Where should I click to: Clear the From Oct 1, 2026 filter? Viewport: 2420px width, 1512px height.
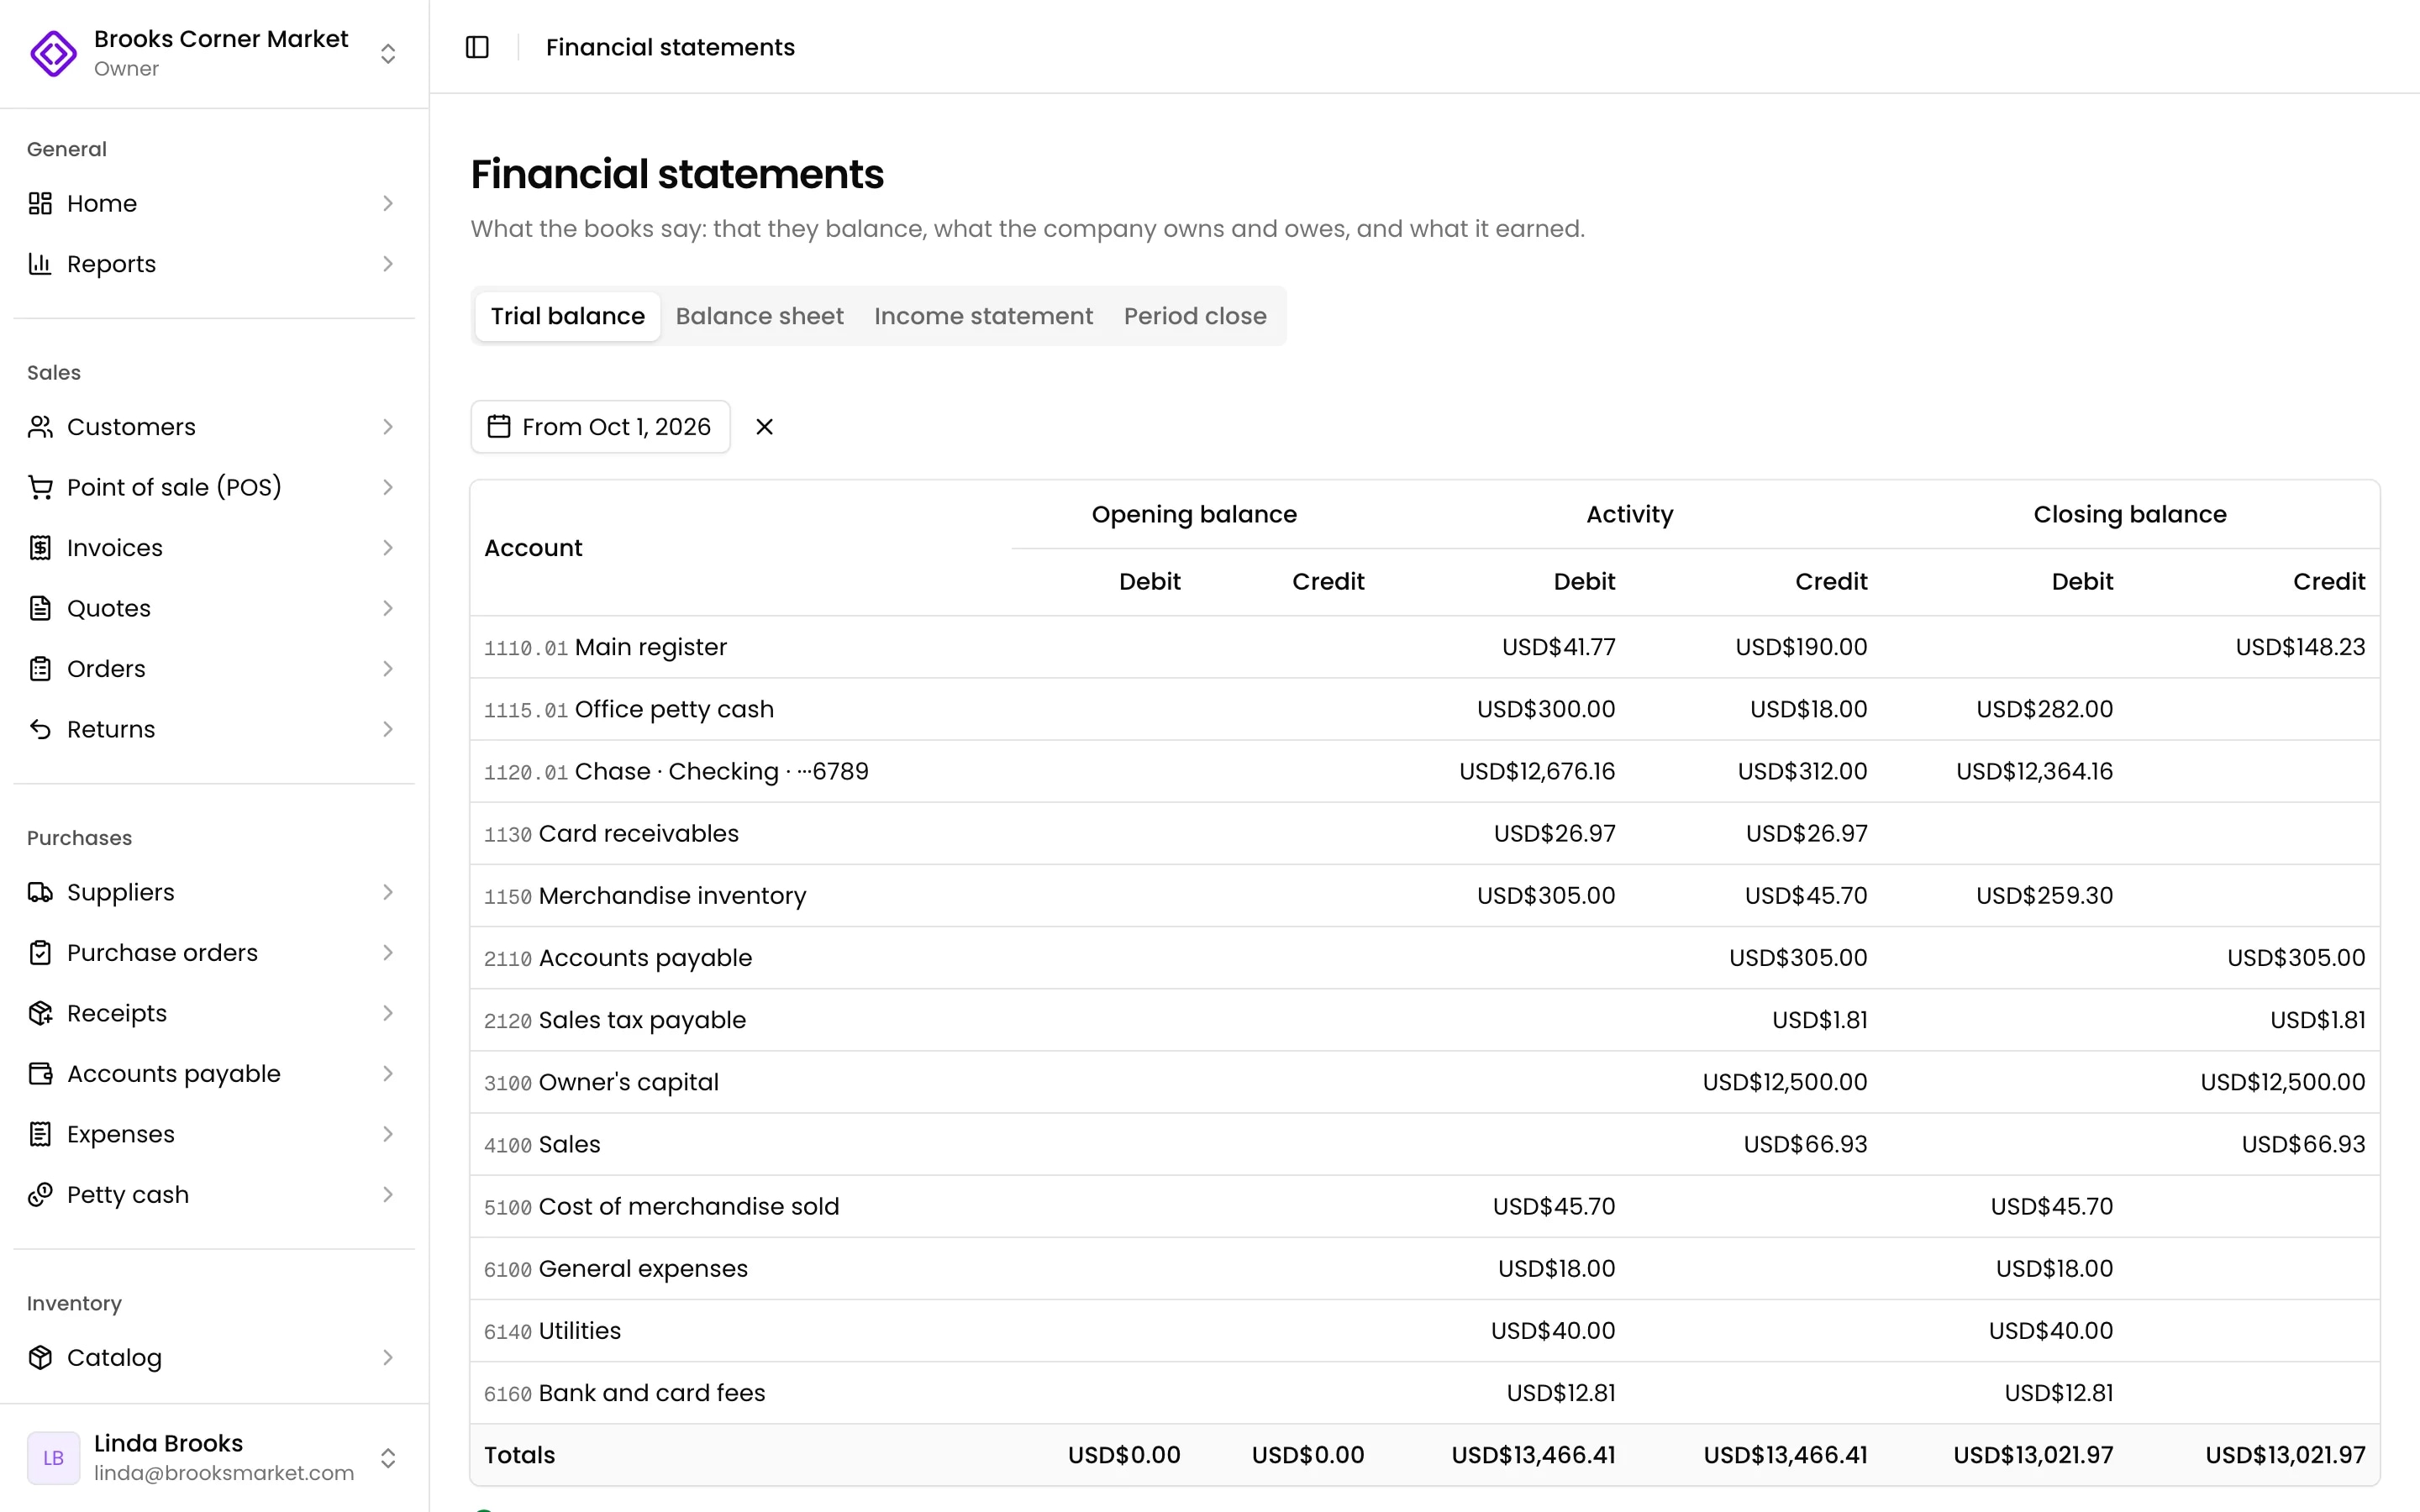click(x=764, y=427)
